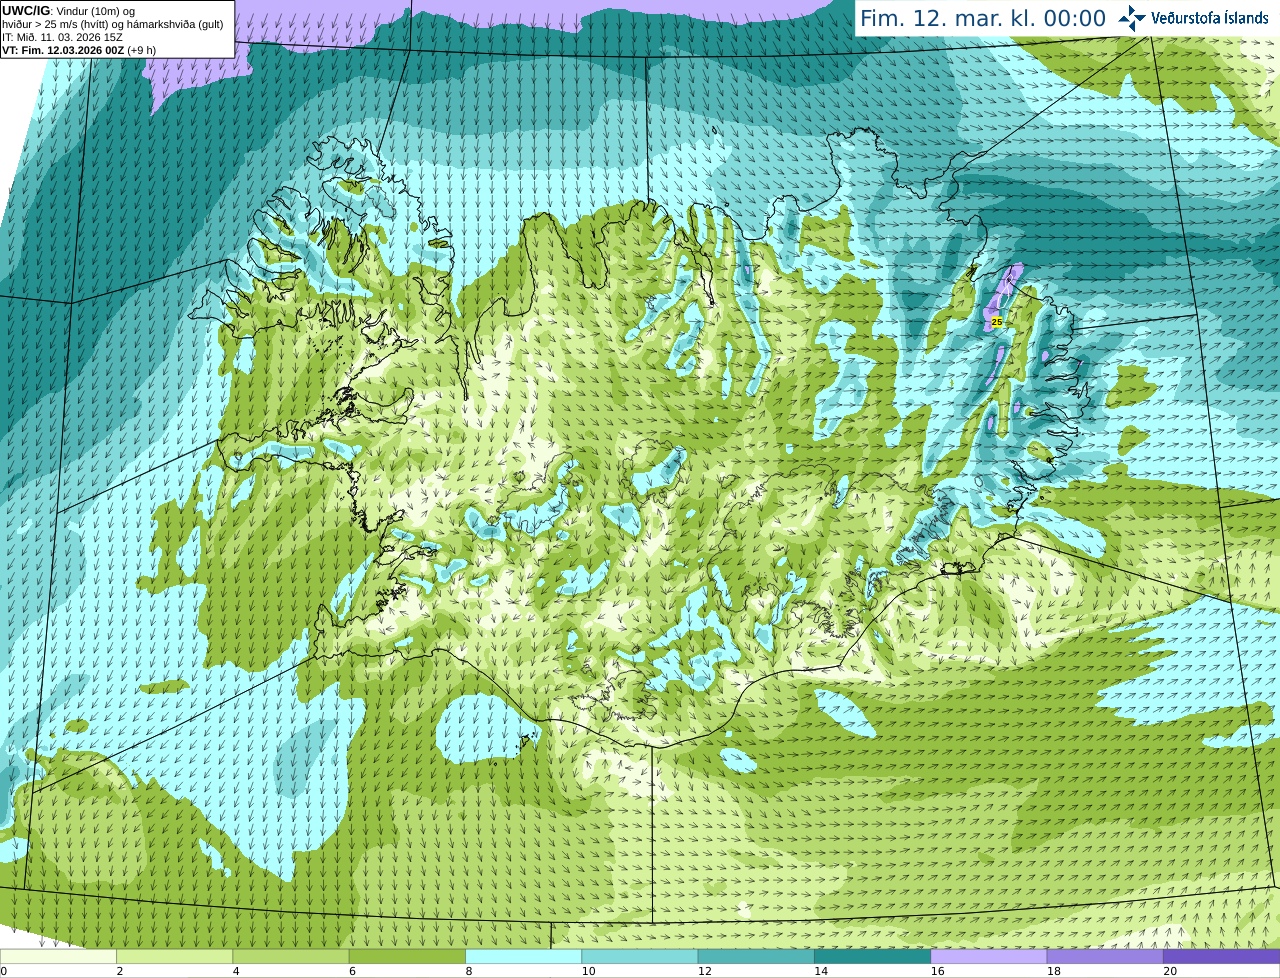The image size is (1280, 978).
Task: Pick the 8–10 m/s pale cyan swatch
Action: 523,957
